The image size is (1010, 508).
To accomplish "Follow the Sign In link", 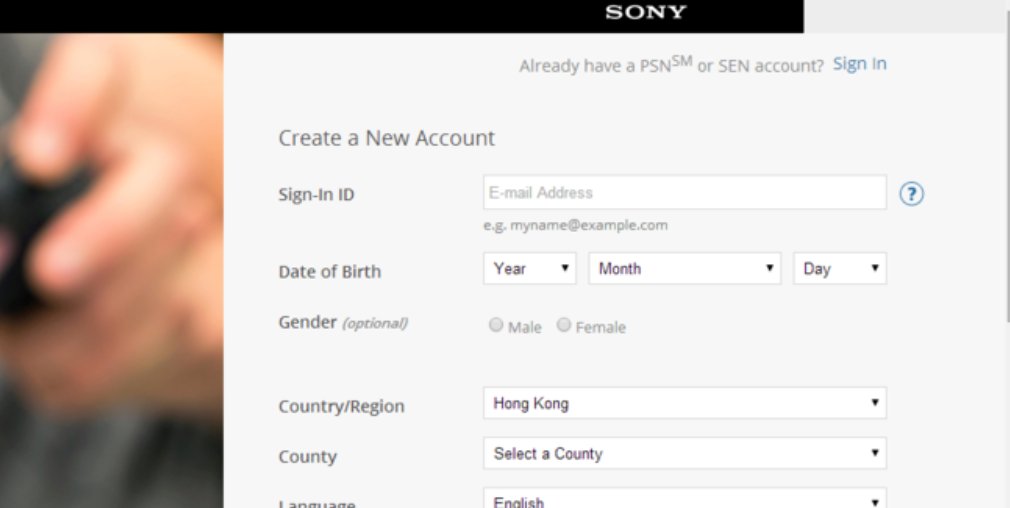I will (x=859, y=64).
